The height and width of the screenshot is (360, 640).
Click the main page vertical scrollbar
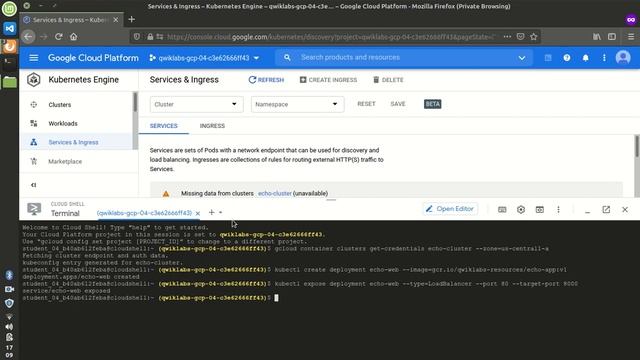(x=637, y=146)
